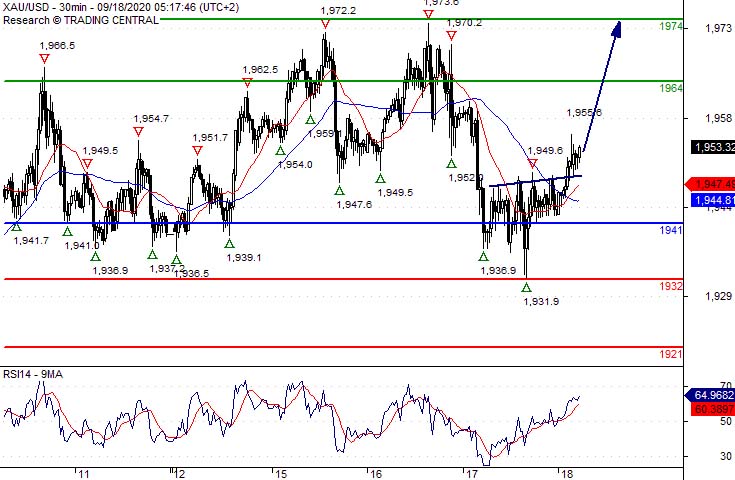Screen dimensions: 735x480
Task: Click the RSI 30 axis label
Action: (x=726, y=456)
